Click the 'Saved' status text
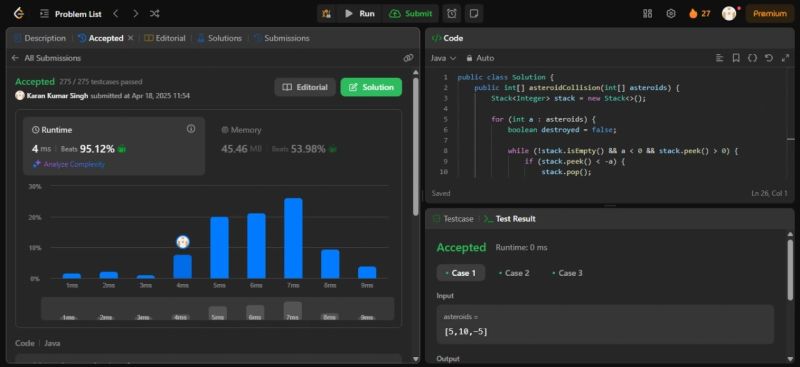 click(x=441, y=193)
